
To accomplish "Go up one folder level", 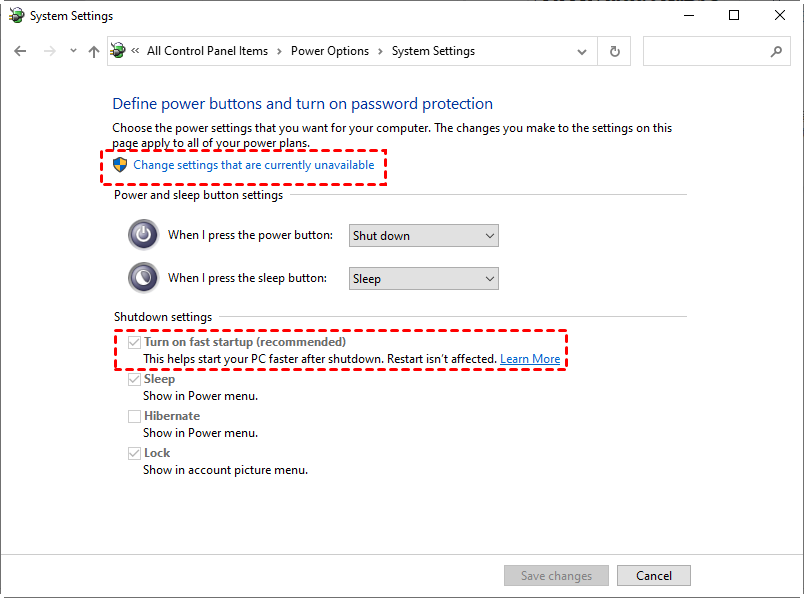I will (x=93, y=51).
